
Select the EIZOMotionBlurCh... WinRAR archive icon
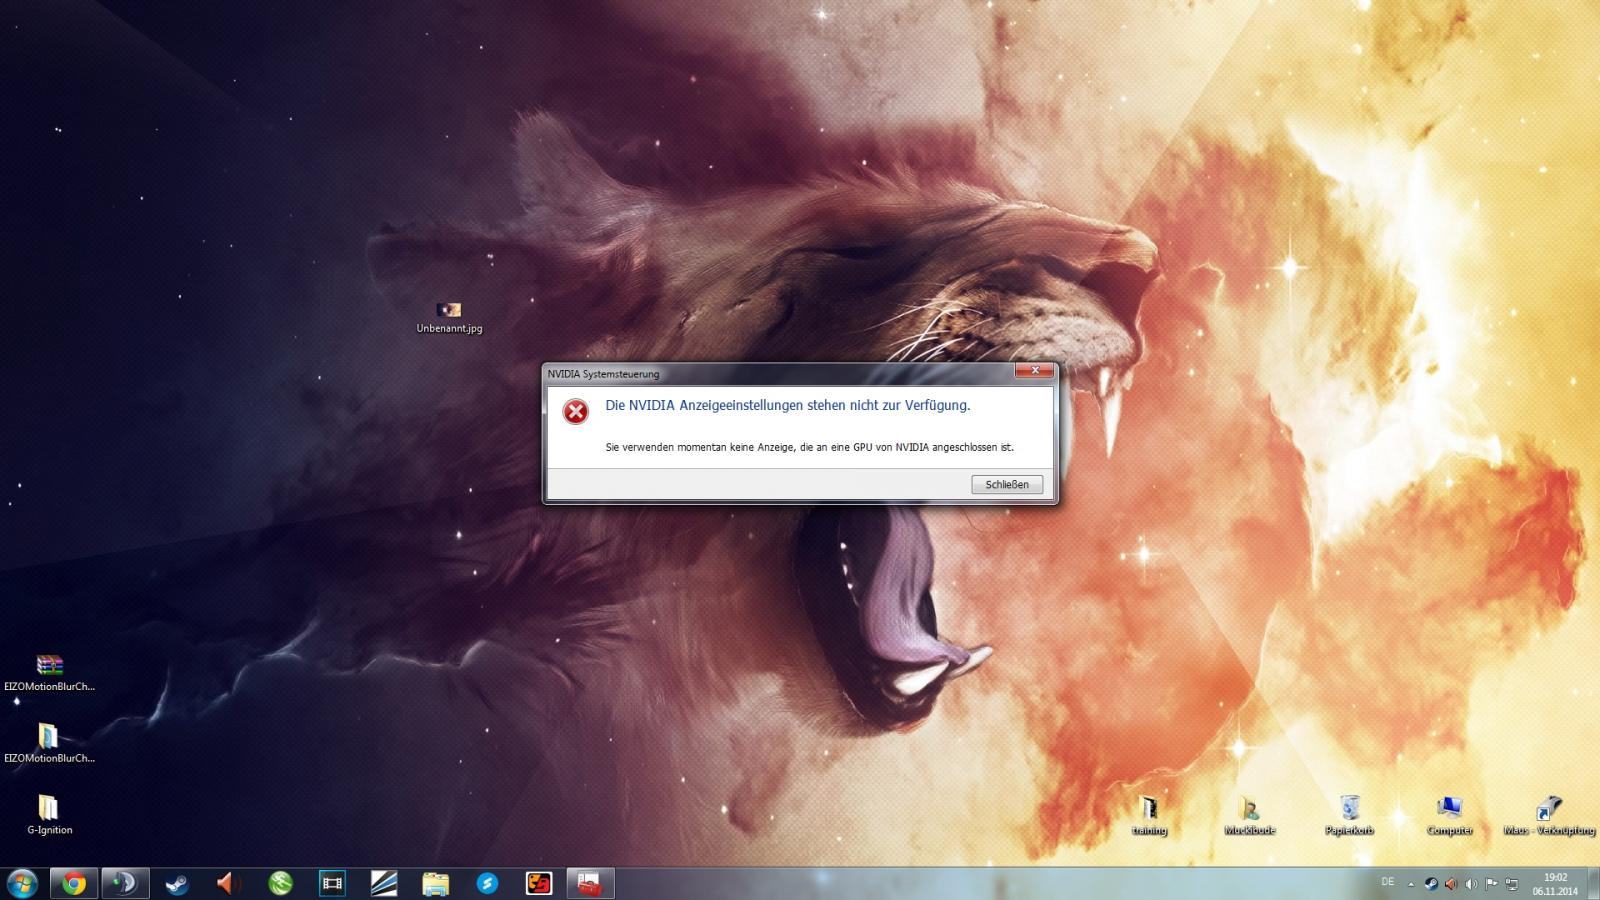point(49,673)
